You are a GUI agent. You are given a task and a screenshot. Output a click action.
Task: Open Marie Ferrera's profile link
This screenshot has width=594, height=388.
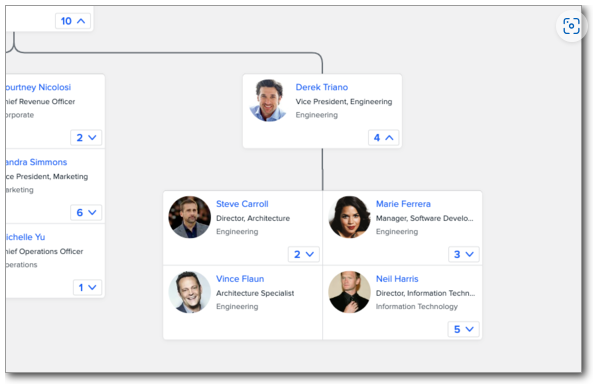click(x=403, y=204)
